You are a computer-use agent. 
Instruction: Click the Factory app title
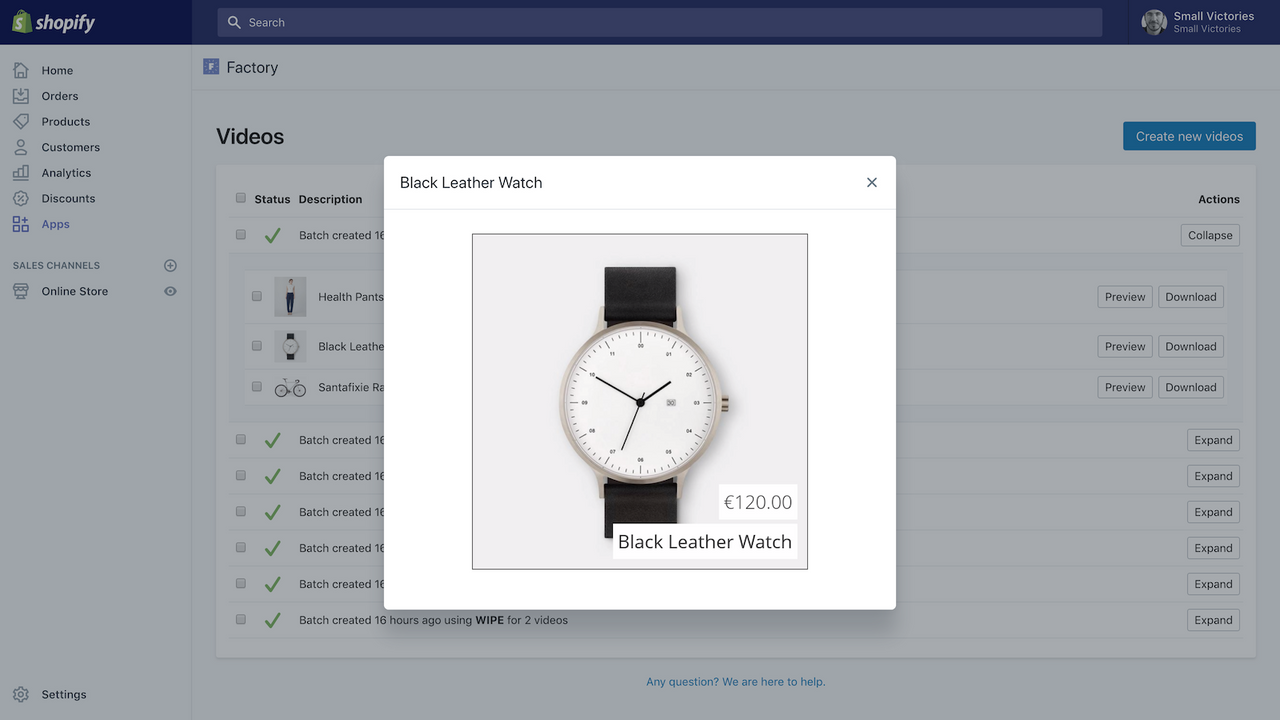[252, 67]
